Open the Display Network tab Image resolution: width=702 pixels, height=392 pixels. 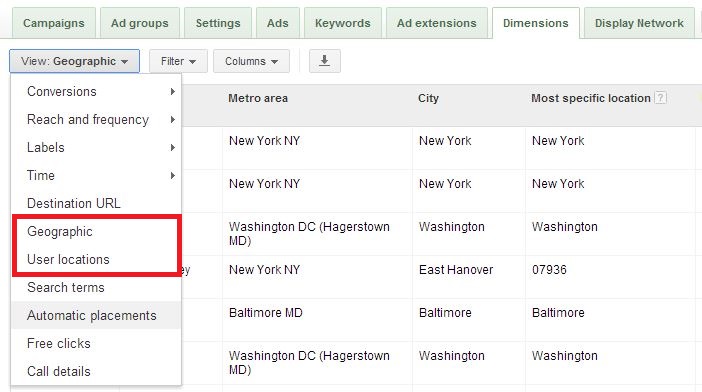[x=639, y=23]
